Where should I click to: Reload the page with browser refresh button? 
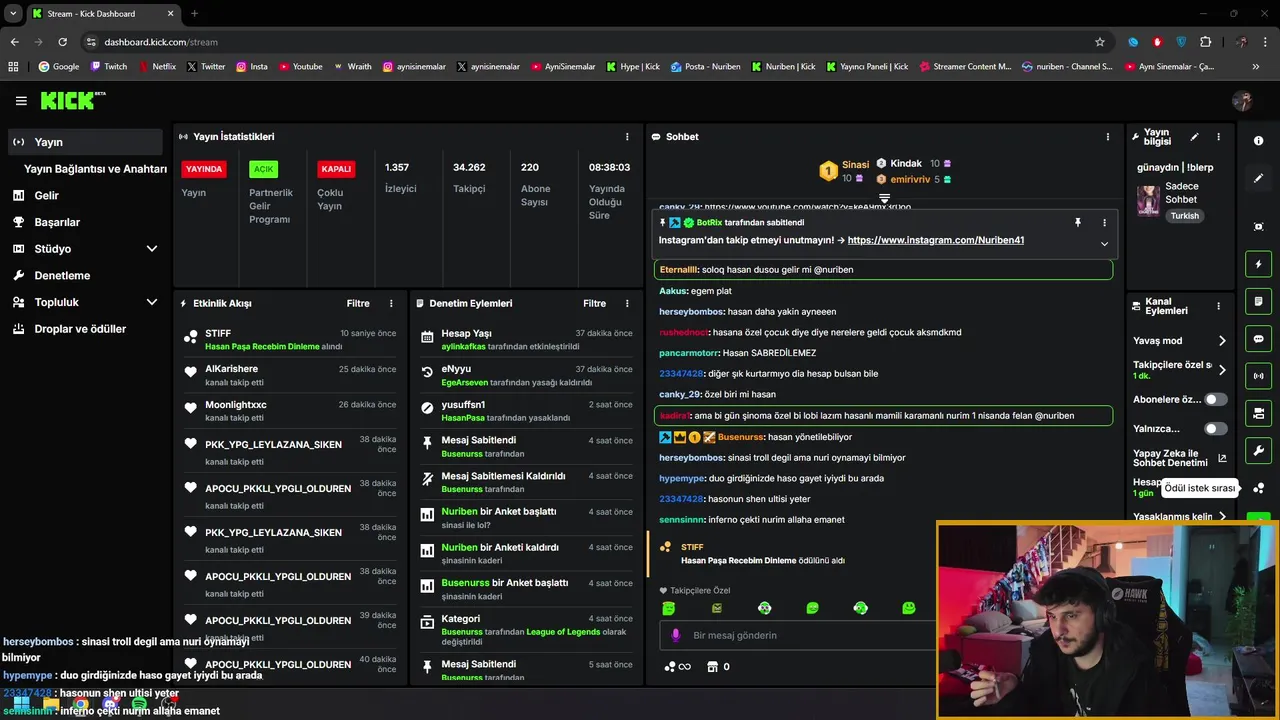[62, 42]
